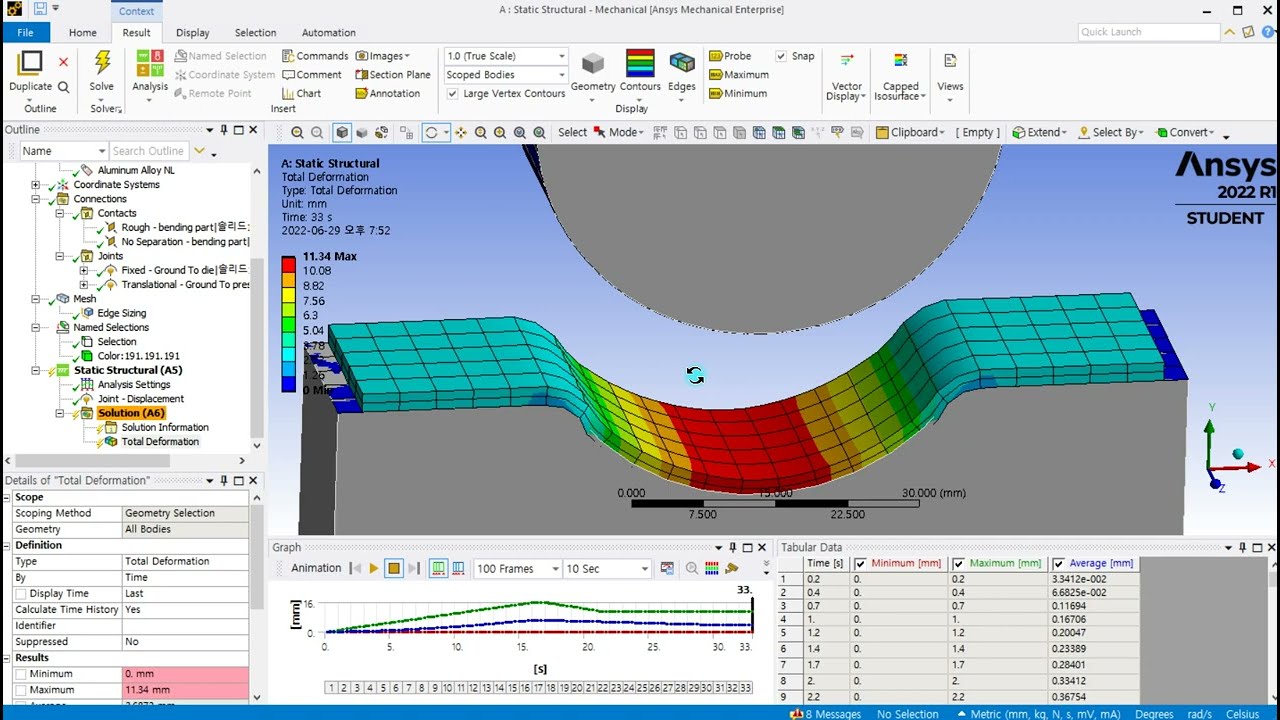Click the Rotate tool in graphics toolbar
The image size is (1280, 720).
pos(431,132)
